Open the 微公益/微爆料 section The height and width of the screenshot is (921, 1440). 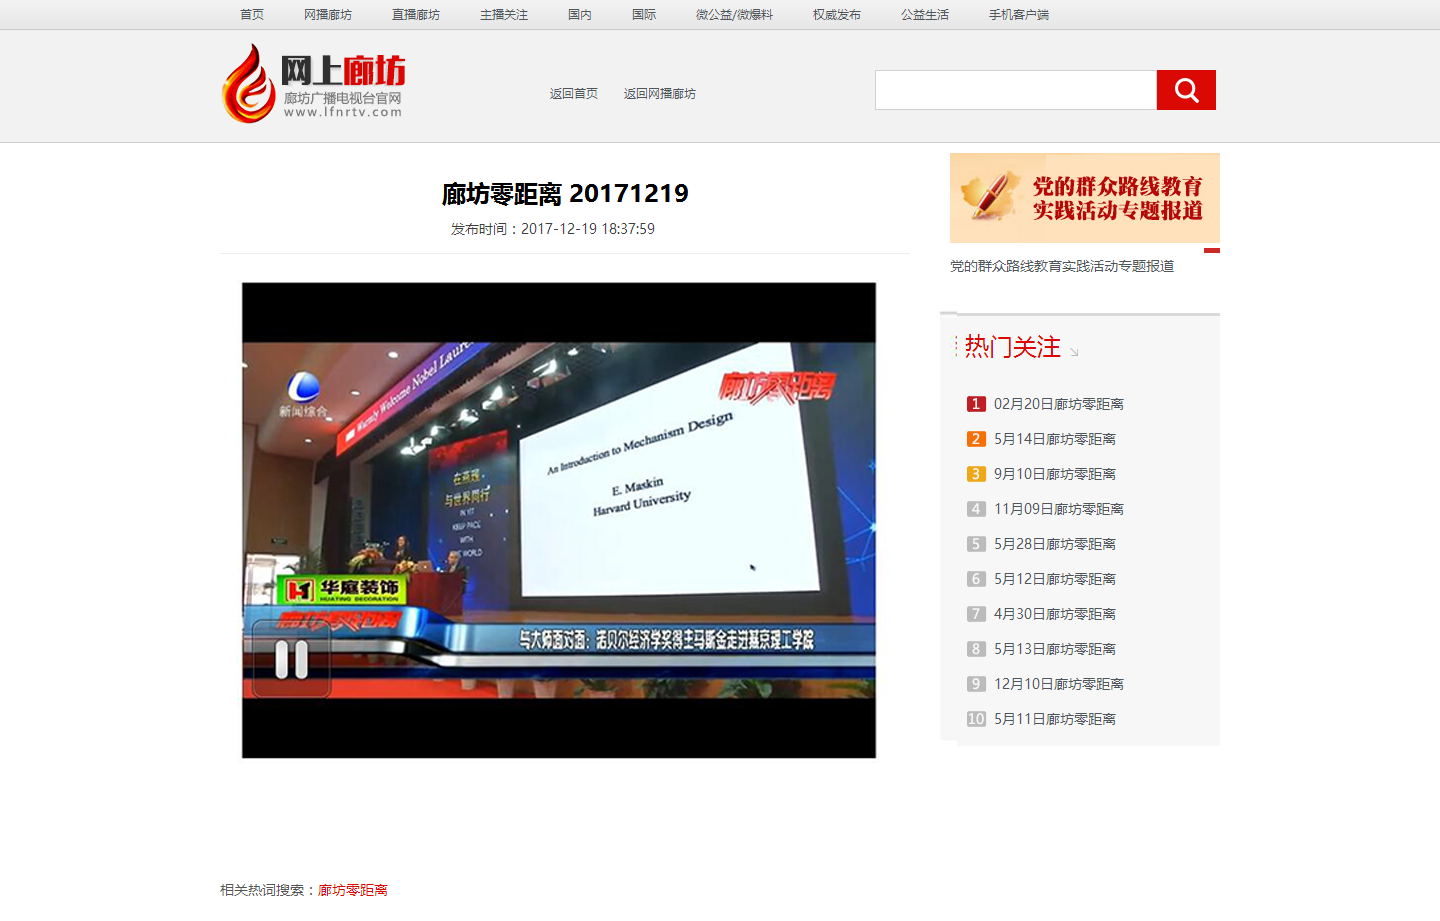pos(734,14)
